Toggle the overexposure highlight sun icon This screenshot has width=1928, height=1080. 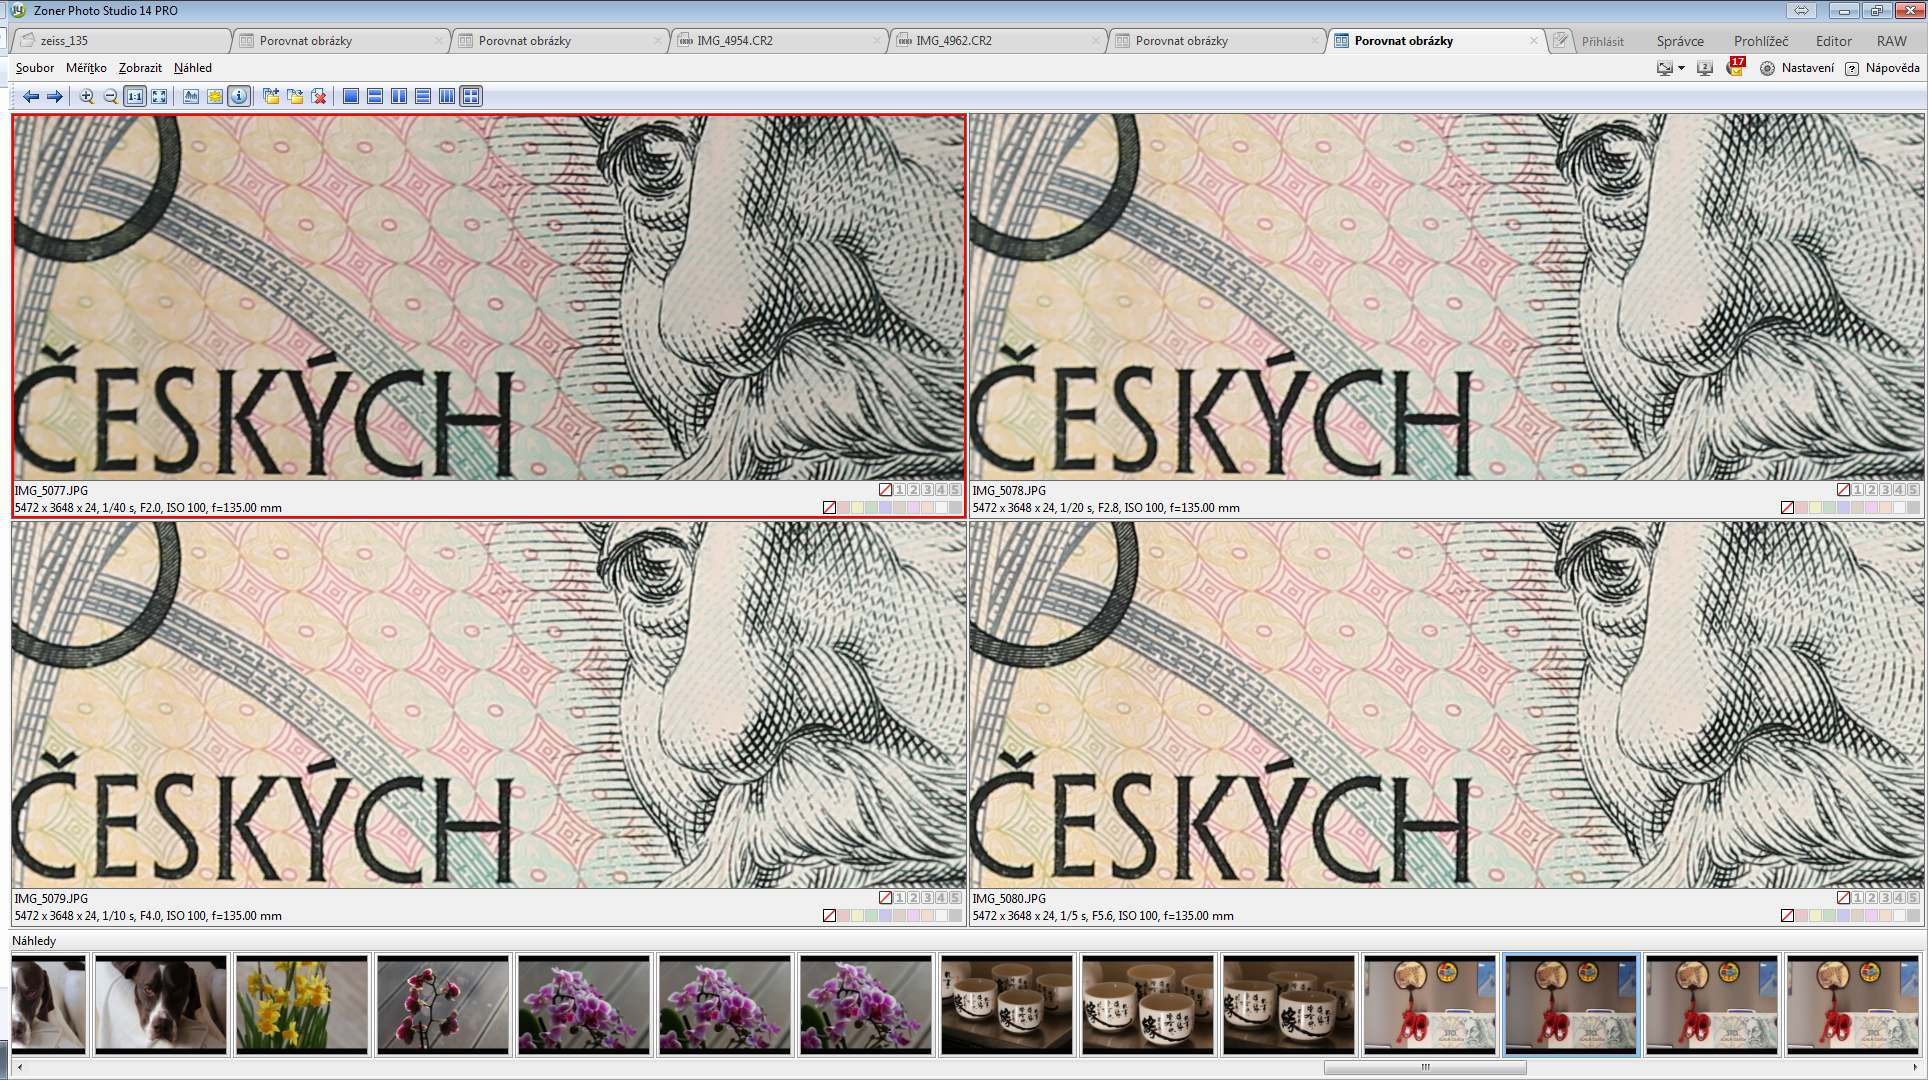[x=215, y=96]
